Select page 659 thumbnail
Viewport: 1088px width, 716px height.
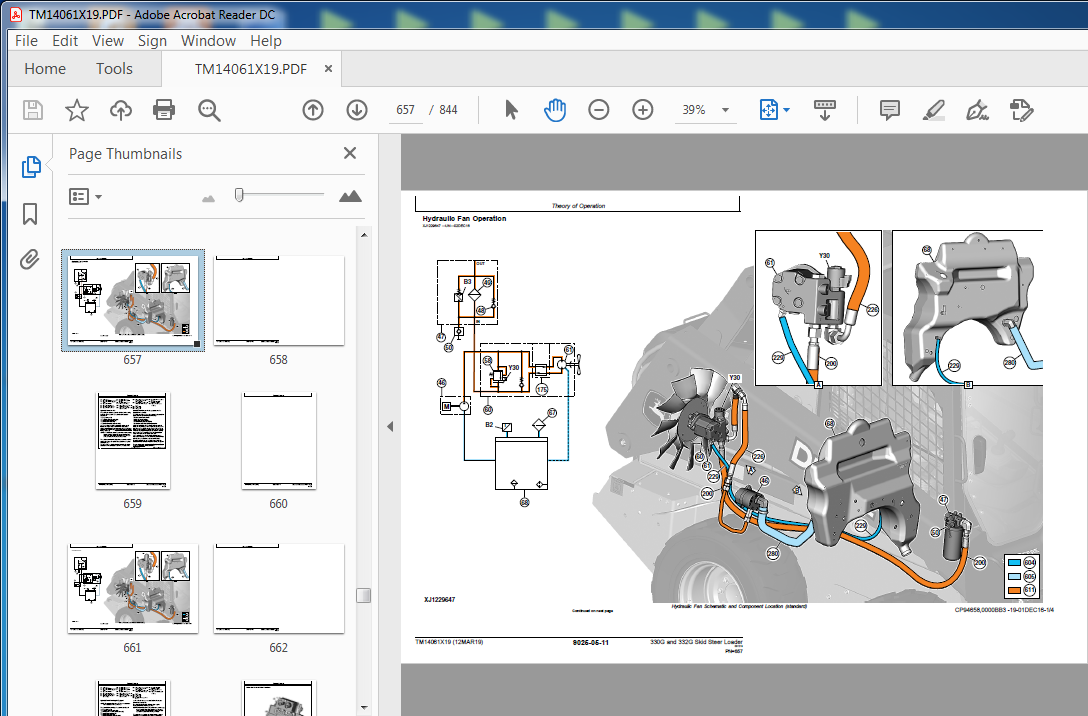coord(133,441)
